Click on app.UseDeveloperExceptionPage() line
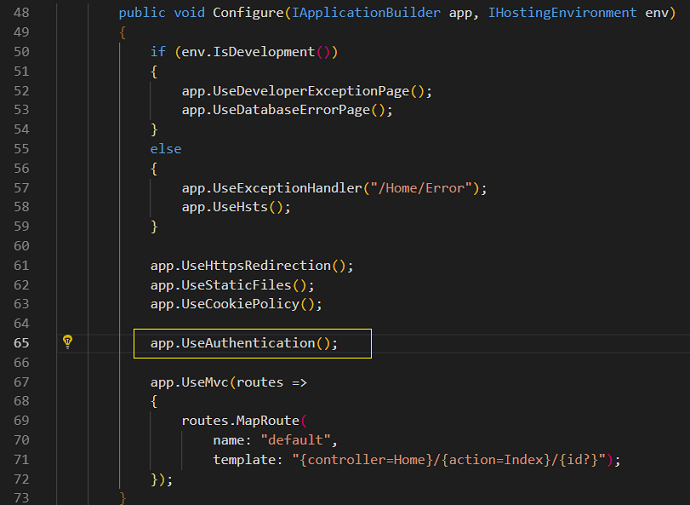 click(x=307, y=91)
